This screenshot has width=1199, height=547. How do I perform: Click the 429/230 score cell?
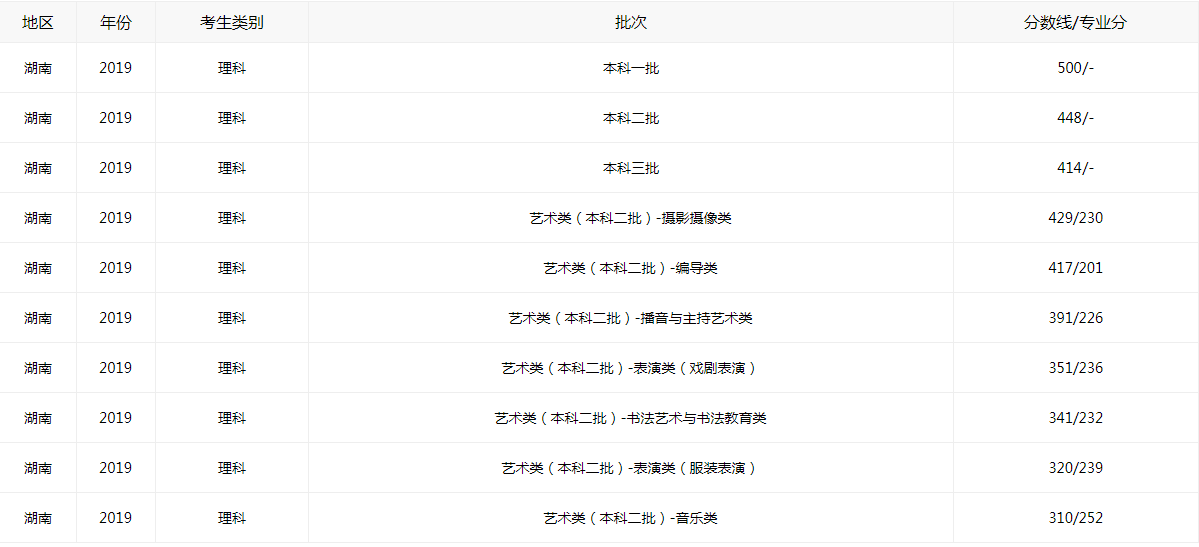(1075, 218)
